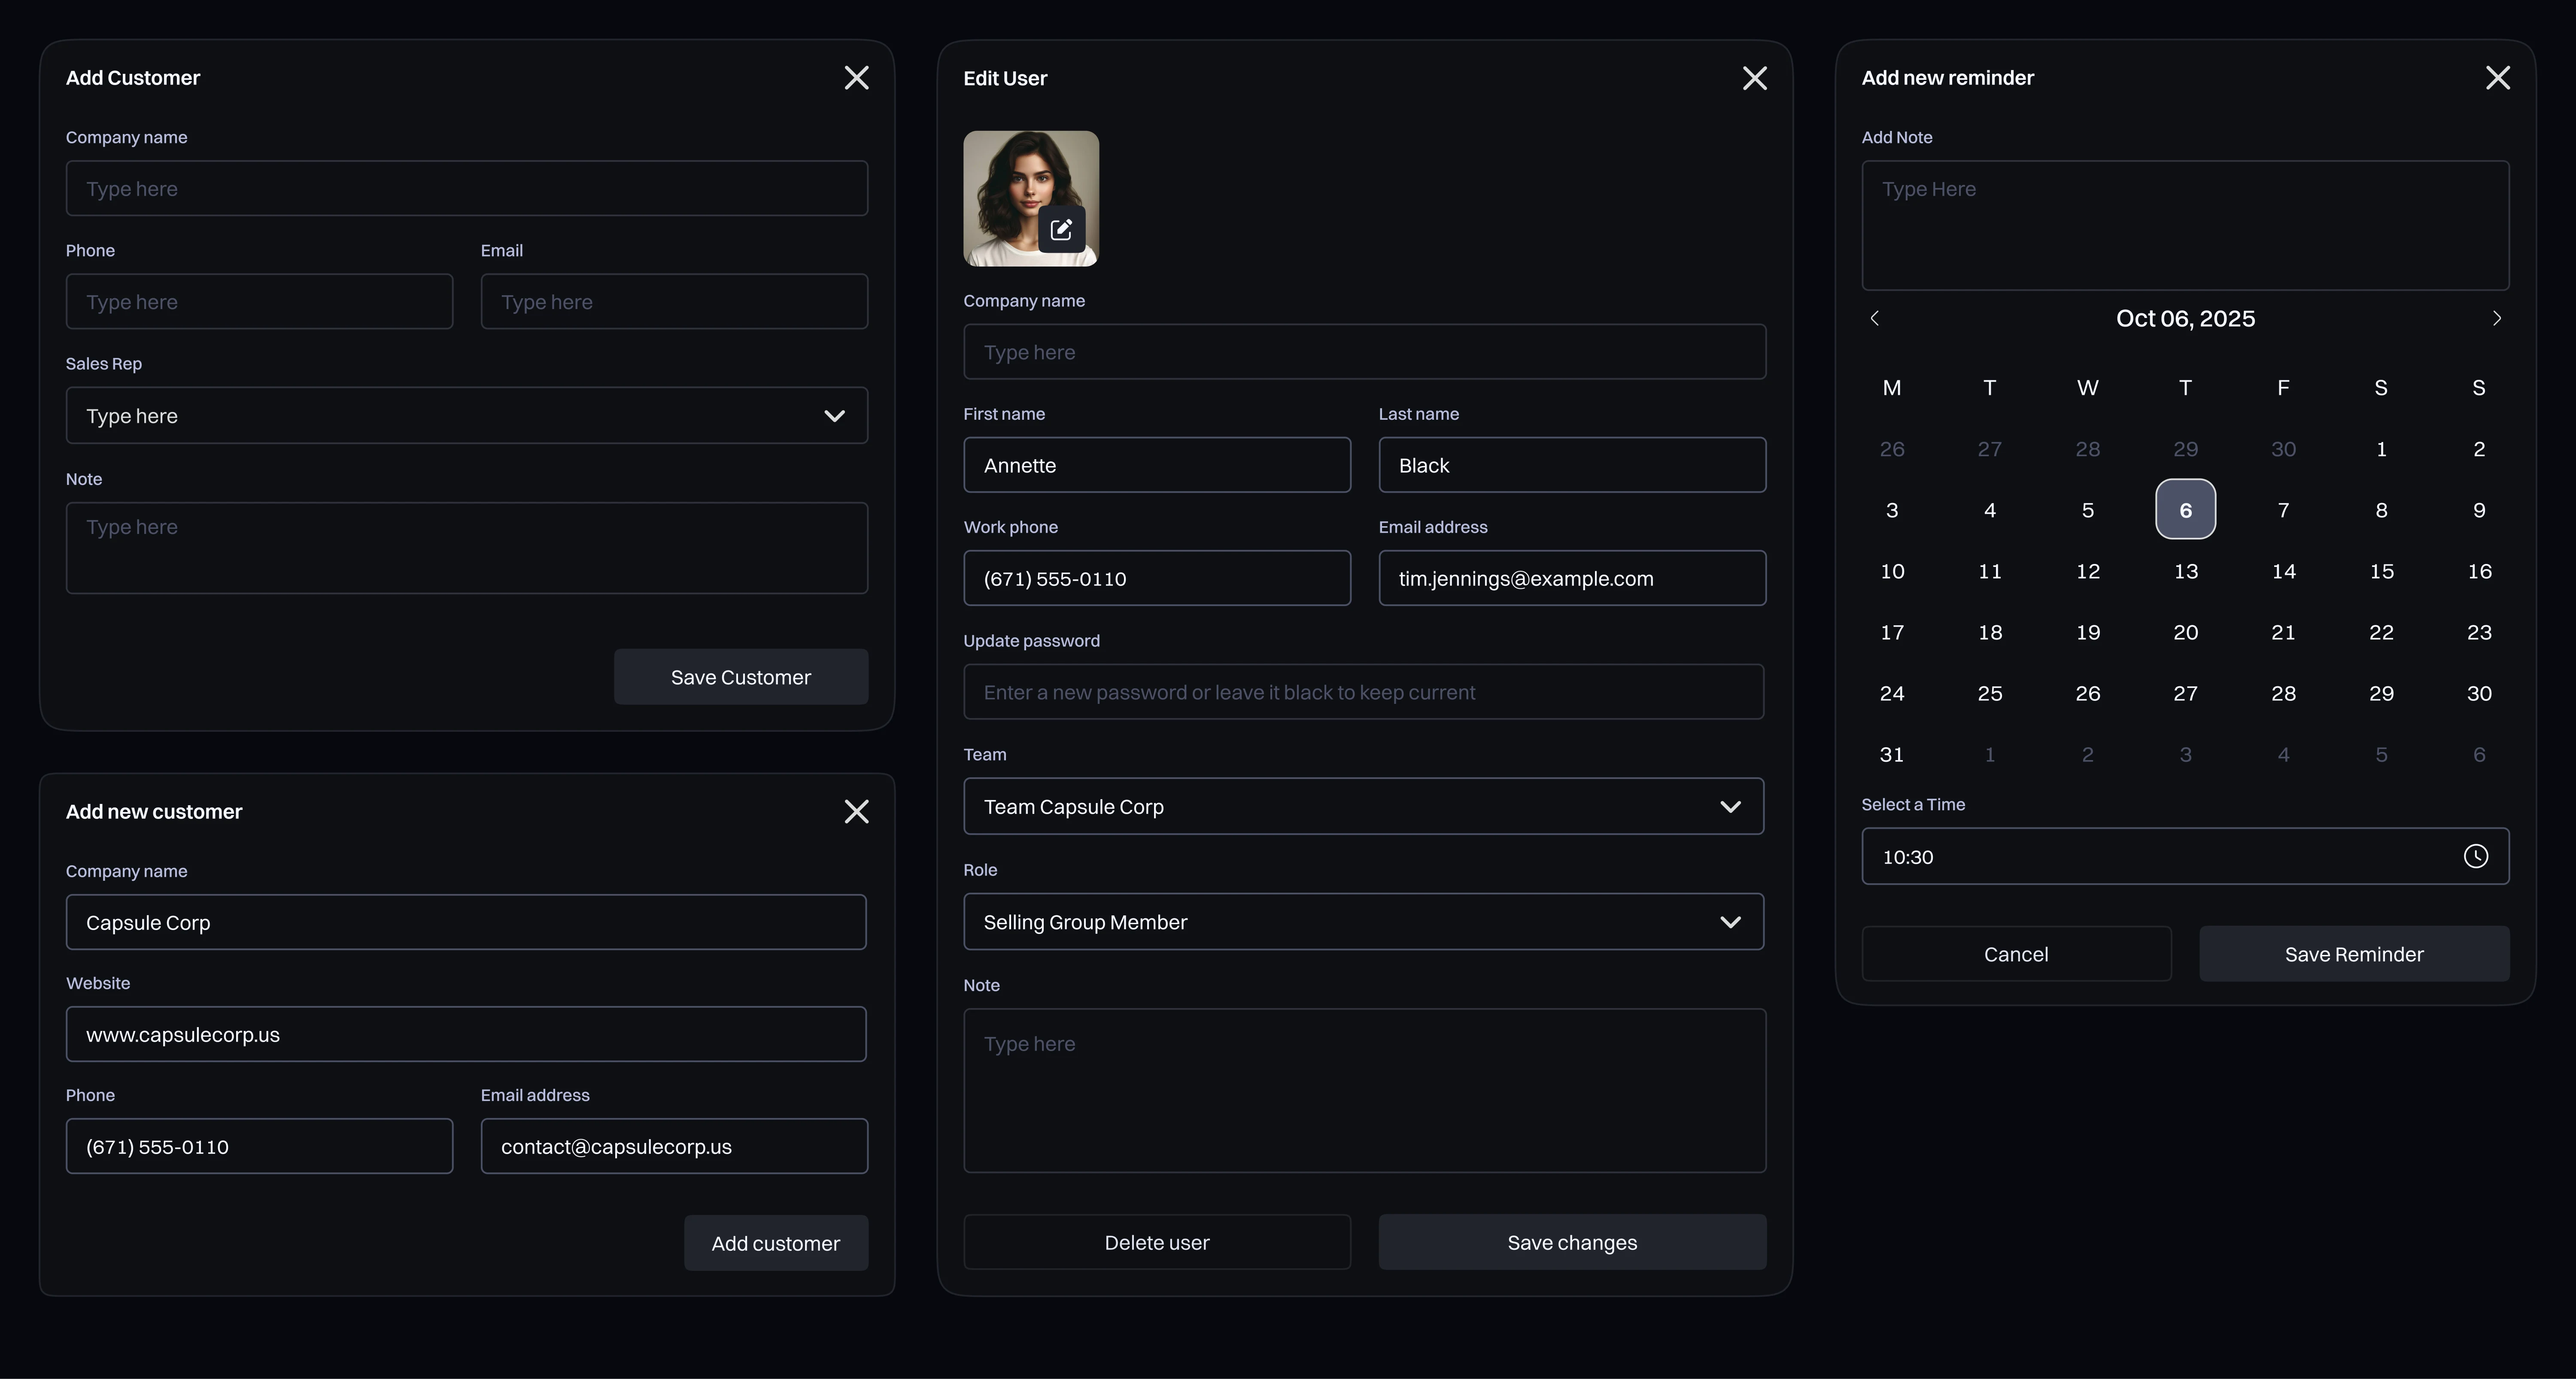The width and height of the screenshot is (2576, 1379).
Task: Click the edit photo icon on avatar
Action: tap(1061, 229)
